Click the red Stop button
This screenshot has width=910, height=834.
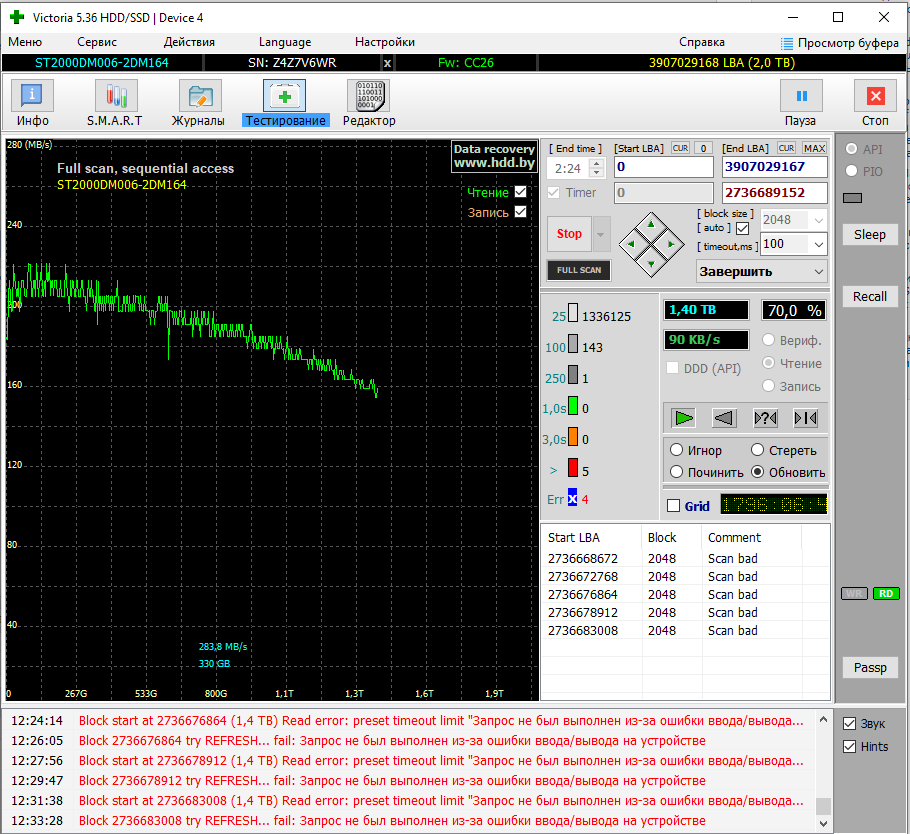[569, 234]
